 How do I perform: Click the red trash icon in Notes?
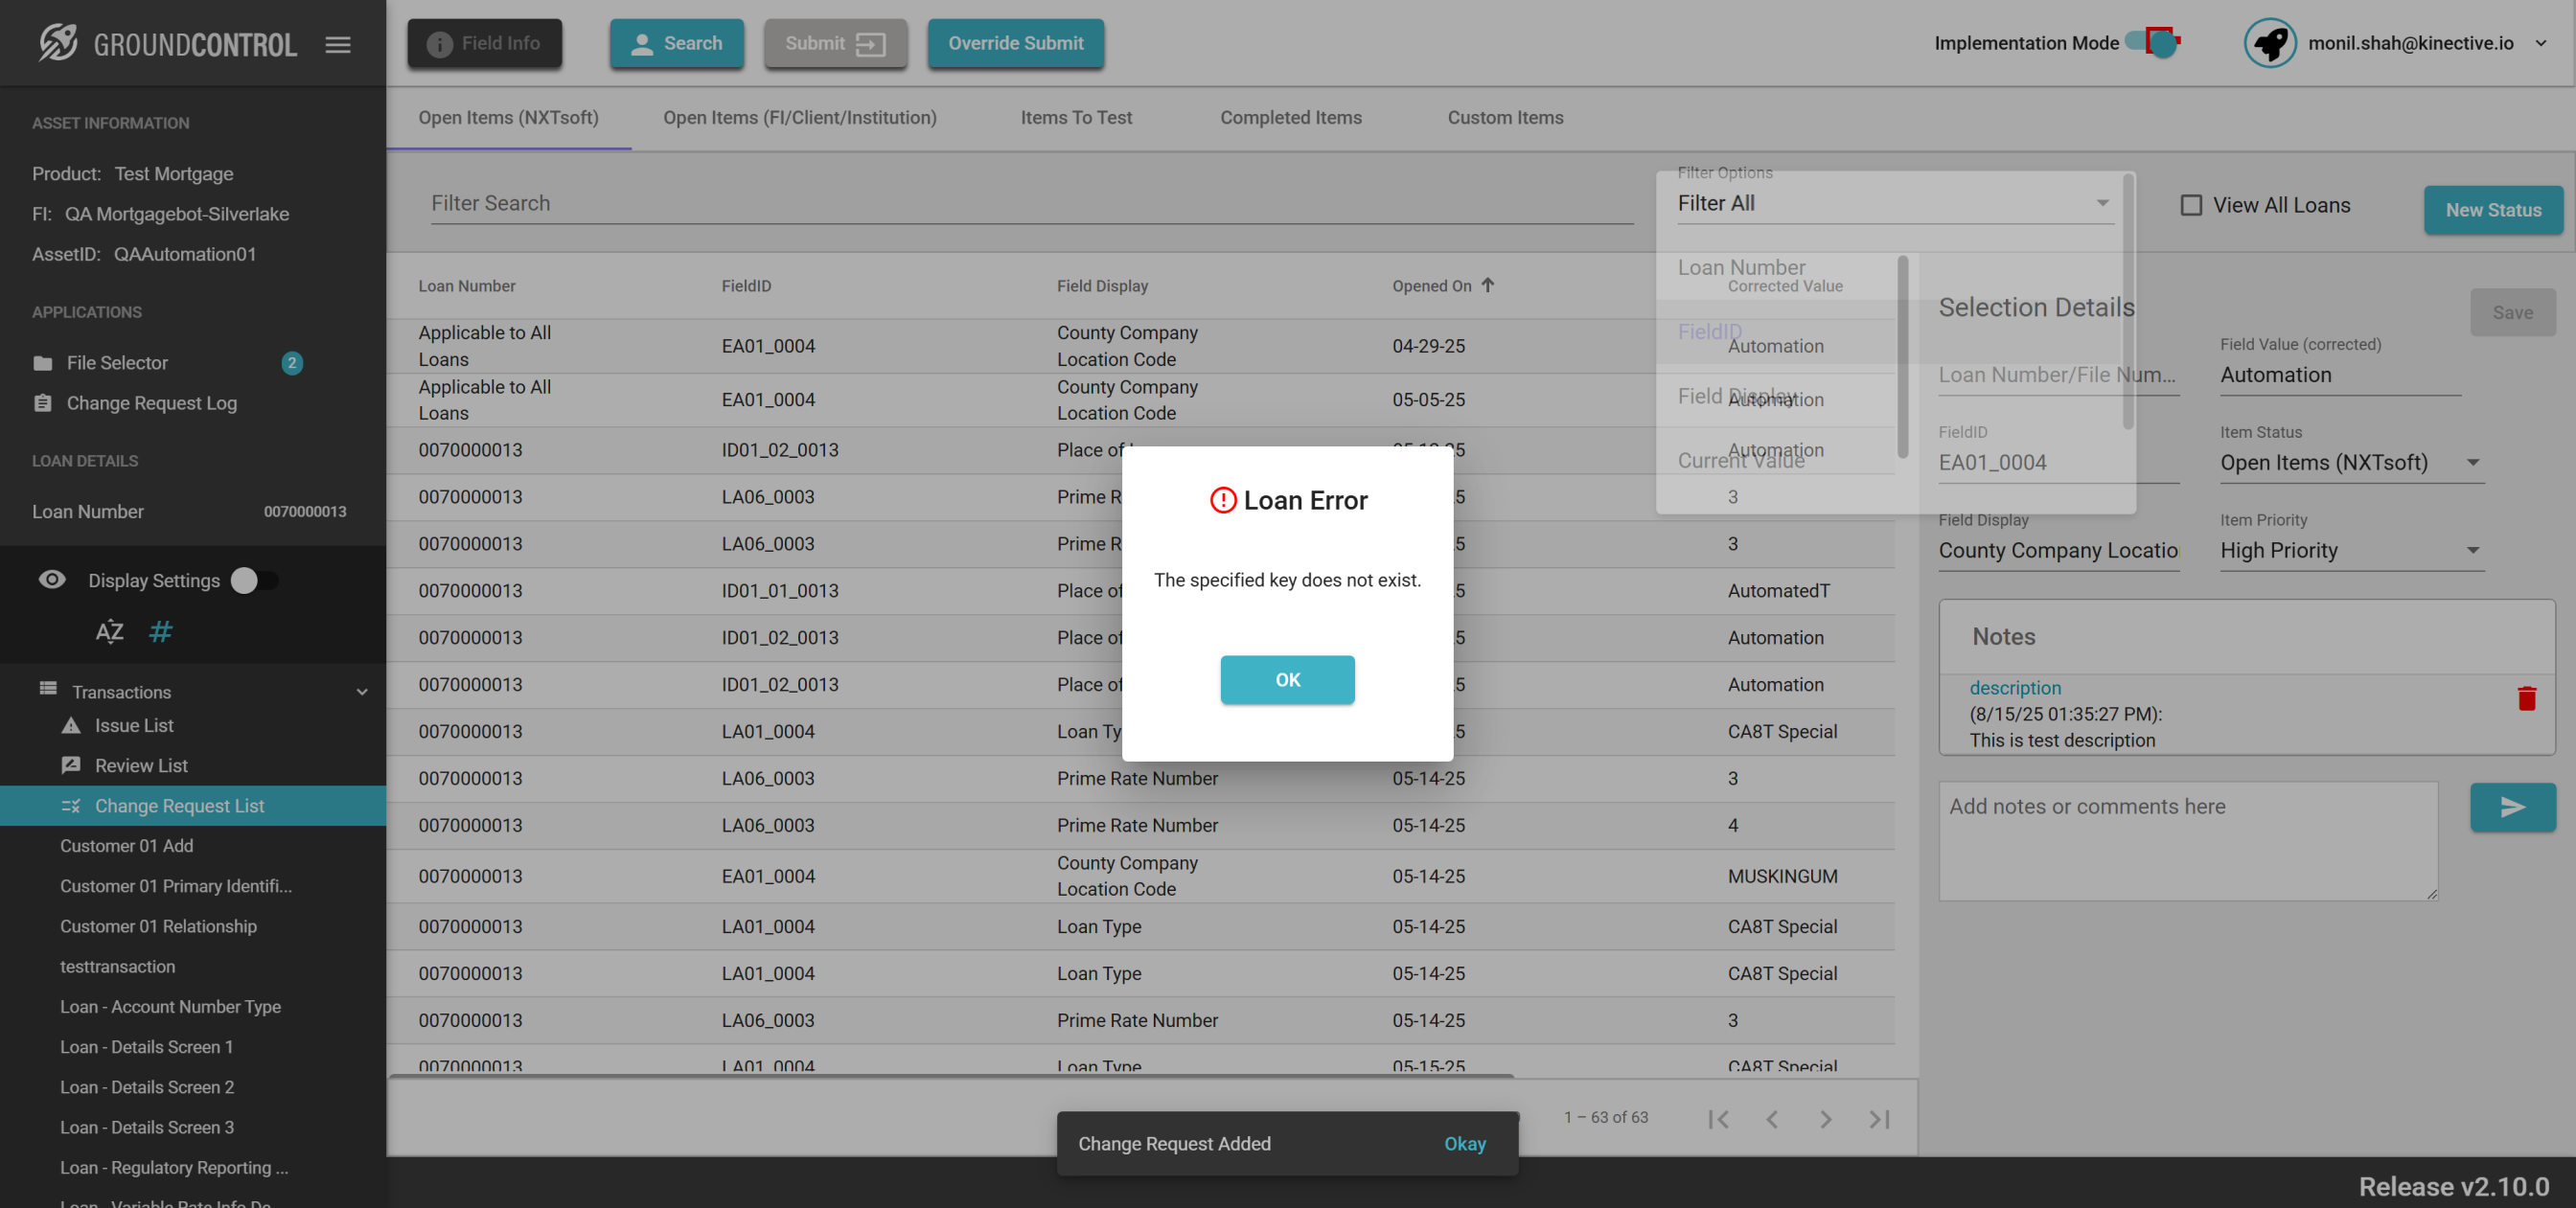[2526, 698]
